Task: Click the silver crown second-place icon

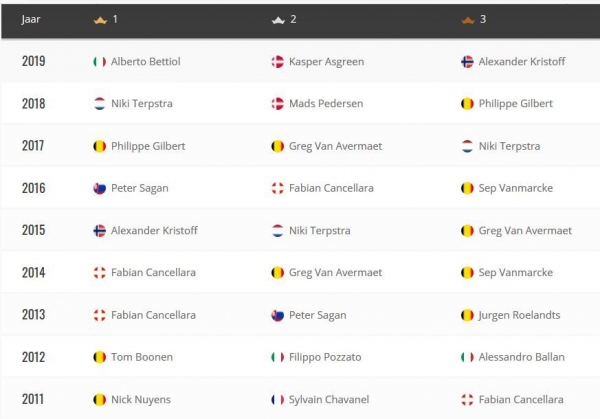Action: pos(278,20)
